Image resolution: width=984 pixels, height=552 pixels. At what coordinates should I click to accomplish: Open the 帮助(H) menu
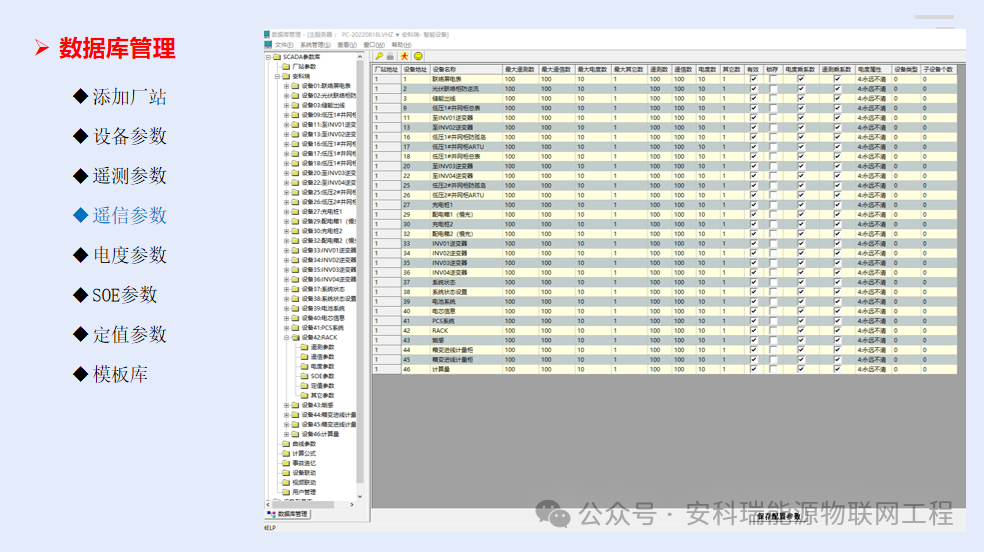coord(401,45)
